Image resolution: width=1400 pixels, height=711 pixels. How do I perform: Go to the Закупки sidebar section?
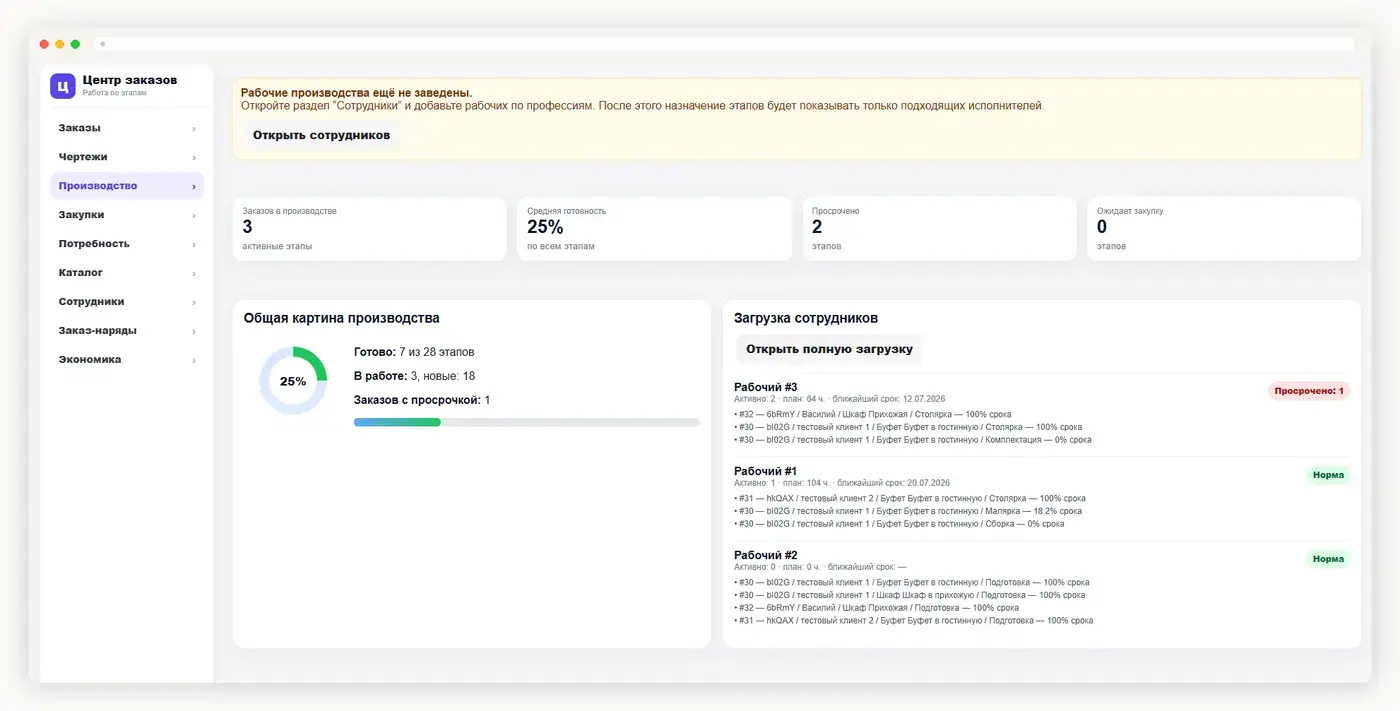tap(127, 215)
